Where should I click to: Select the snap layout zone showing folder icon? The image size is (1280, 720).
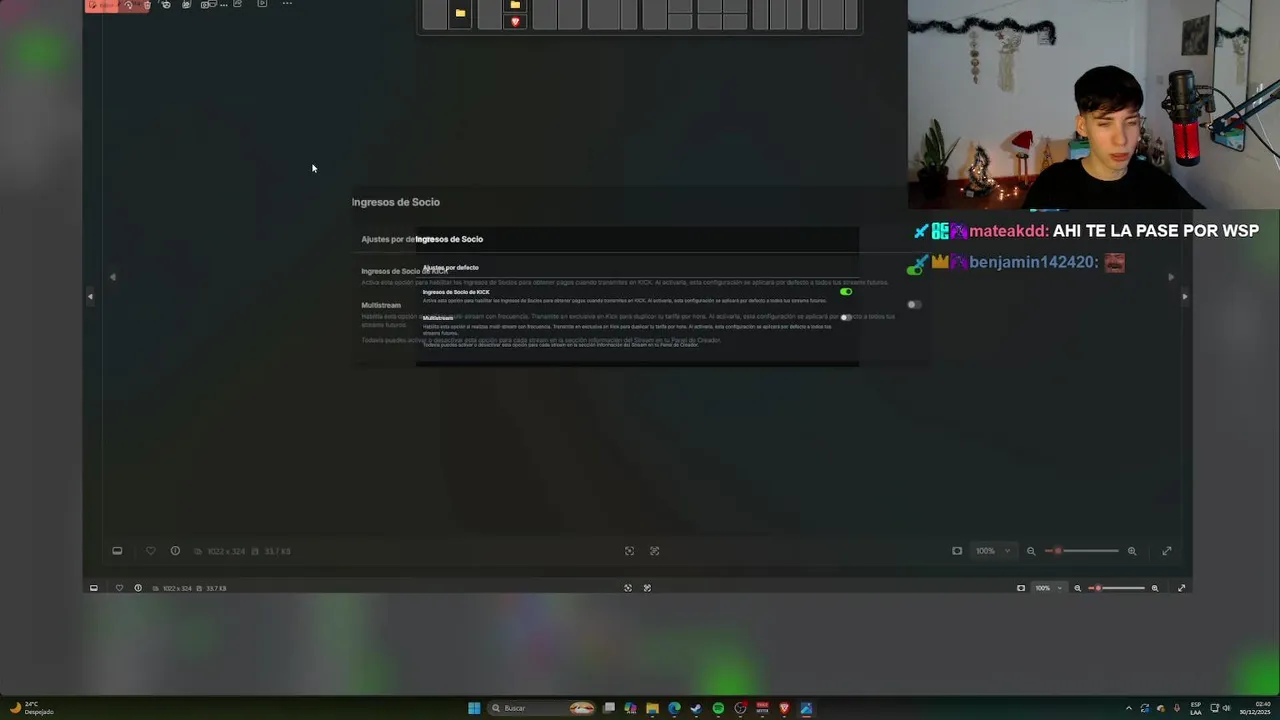coord(460,13)
